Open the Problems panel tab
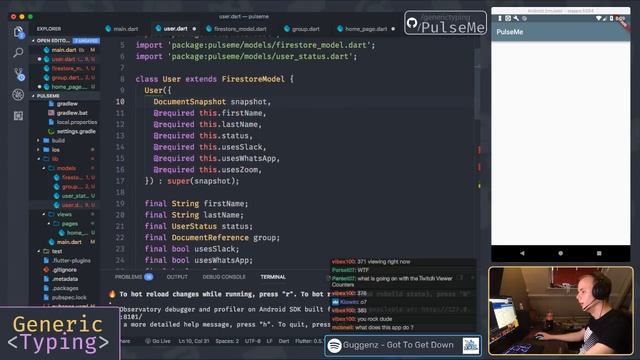This screenshot has height=360, width=640. coord(133,277)
